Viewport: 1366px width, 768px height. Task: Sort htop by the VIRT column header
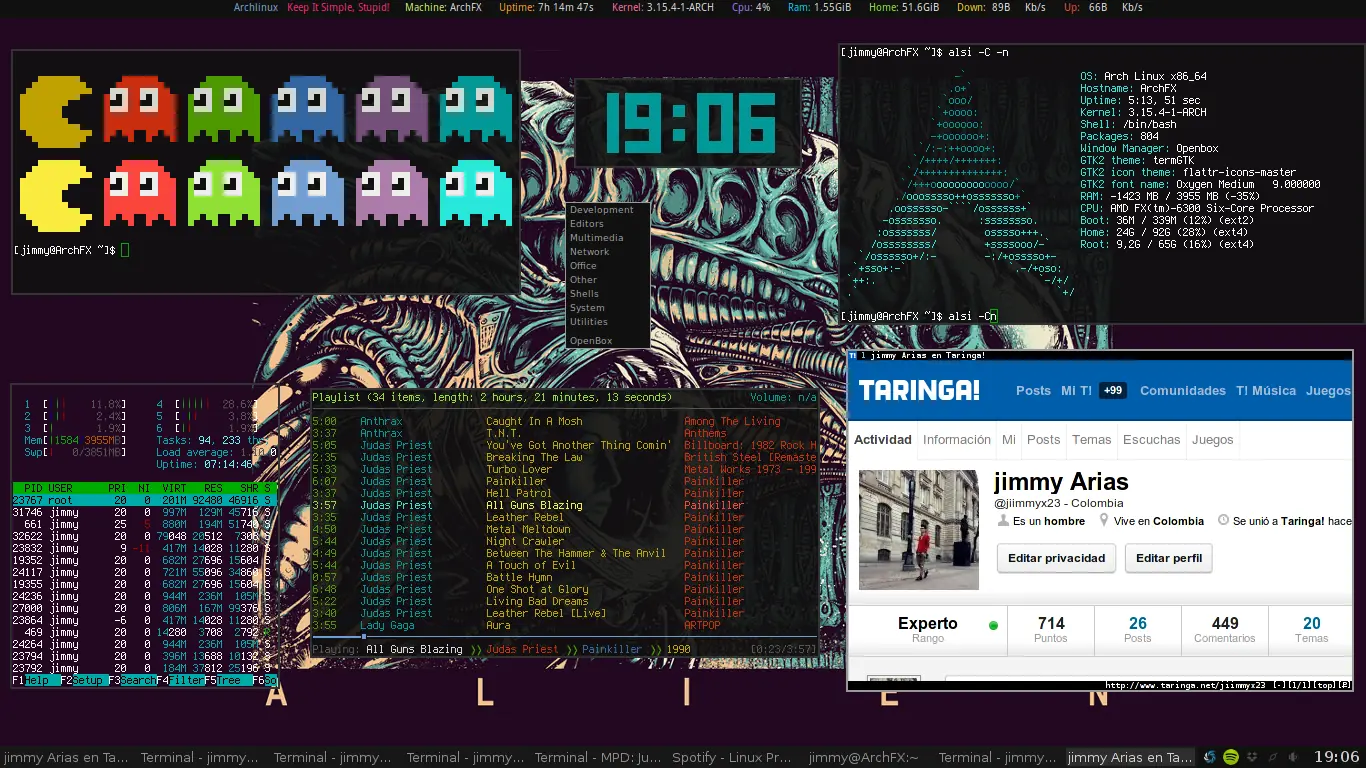point(175,488)
